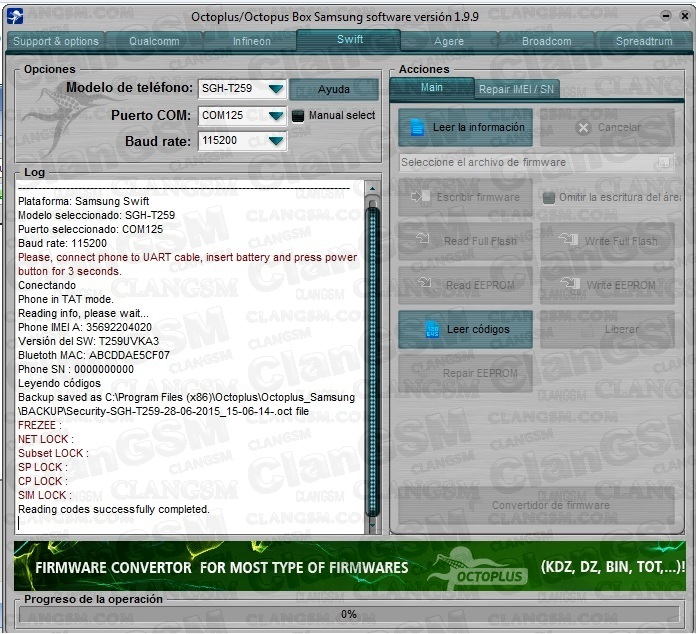Click the X icon on Cancelar button
Viewport: 696px width, 634px height.
(583, 128)
